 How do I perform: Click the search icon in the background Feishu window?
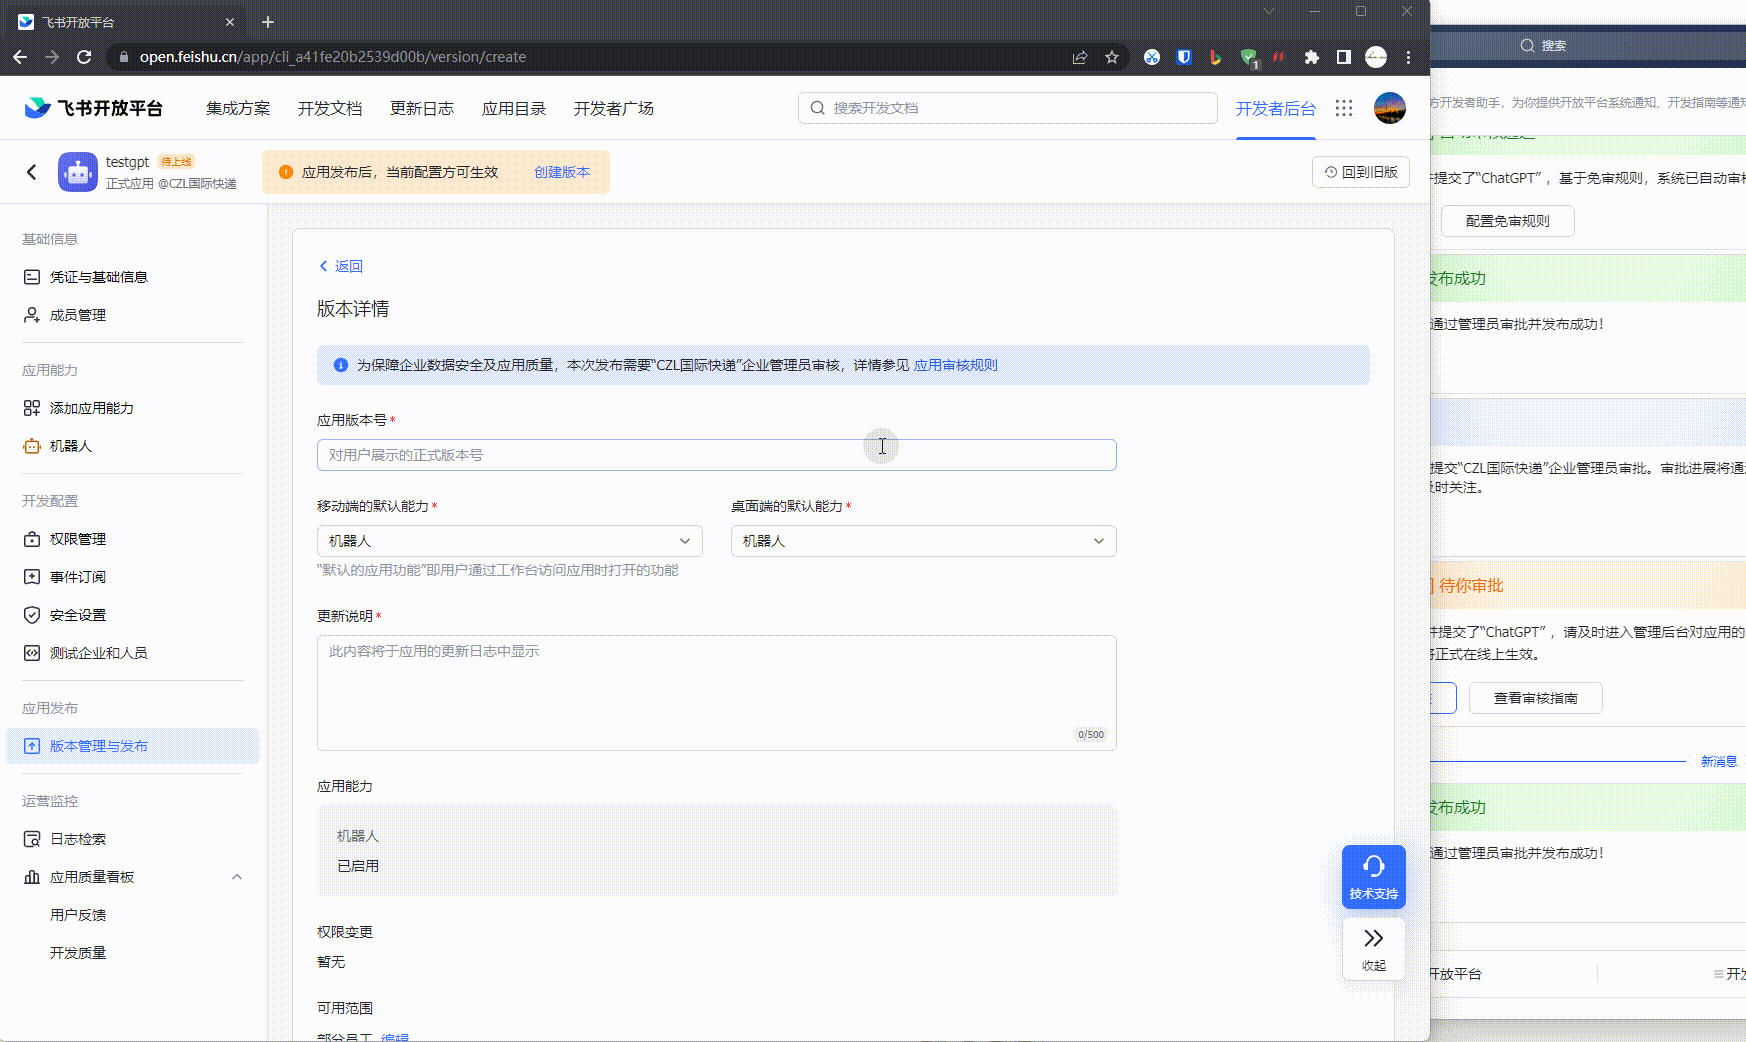1527,45
